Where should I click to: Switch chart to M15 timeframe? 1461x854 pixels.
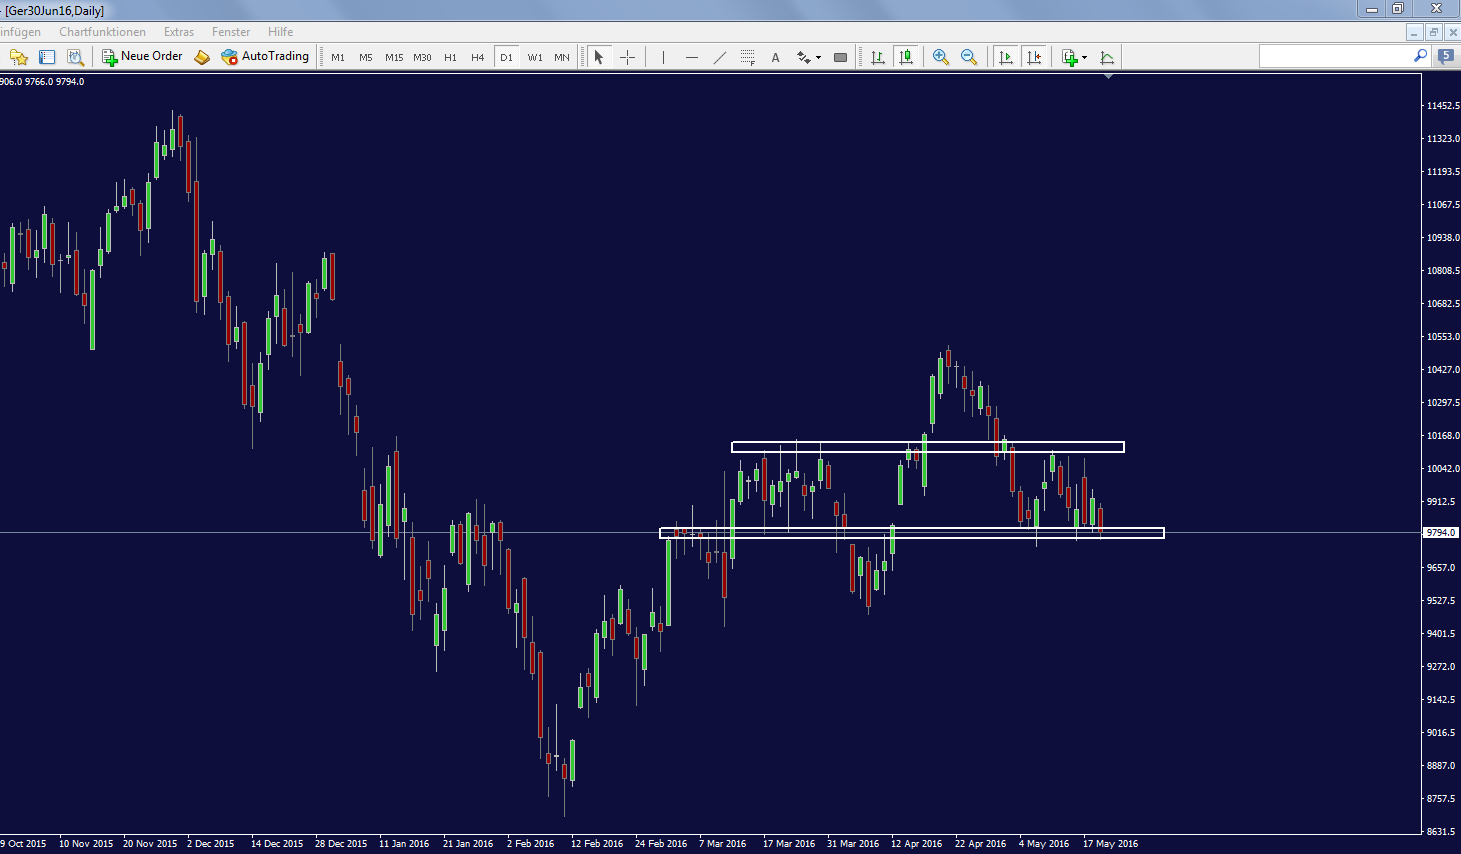coord(394,57)
